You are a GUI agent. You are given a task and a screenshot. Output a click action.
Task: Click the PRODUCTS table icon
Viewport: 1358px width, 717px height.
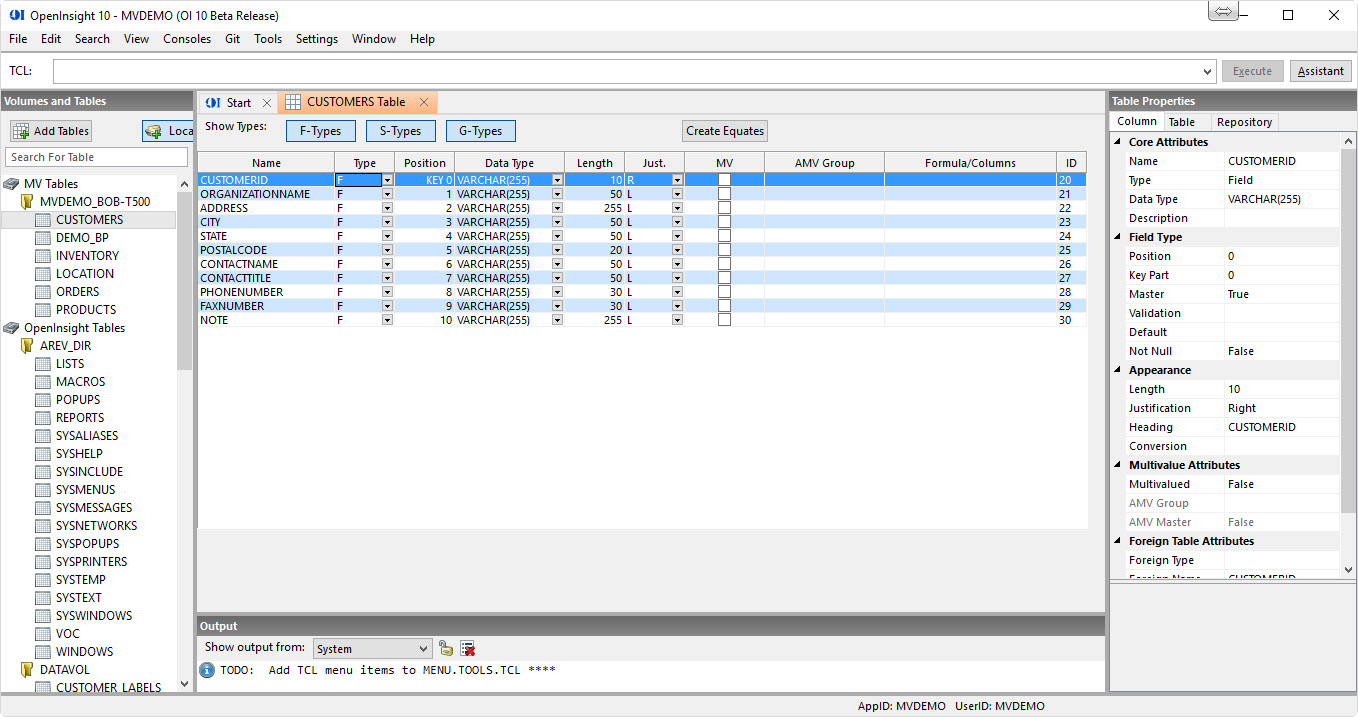43,310
